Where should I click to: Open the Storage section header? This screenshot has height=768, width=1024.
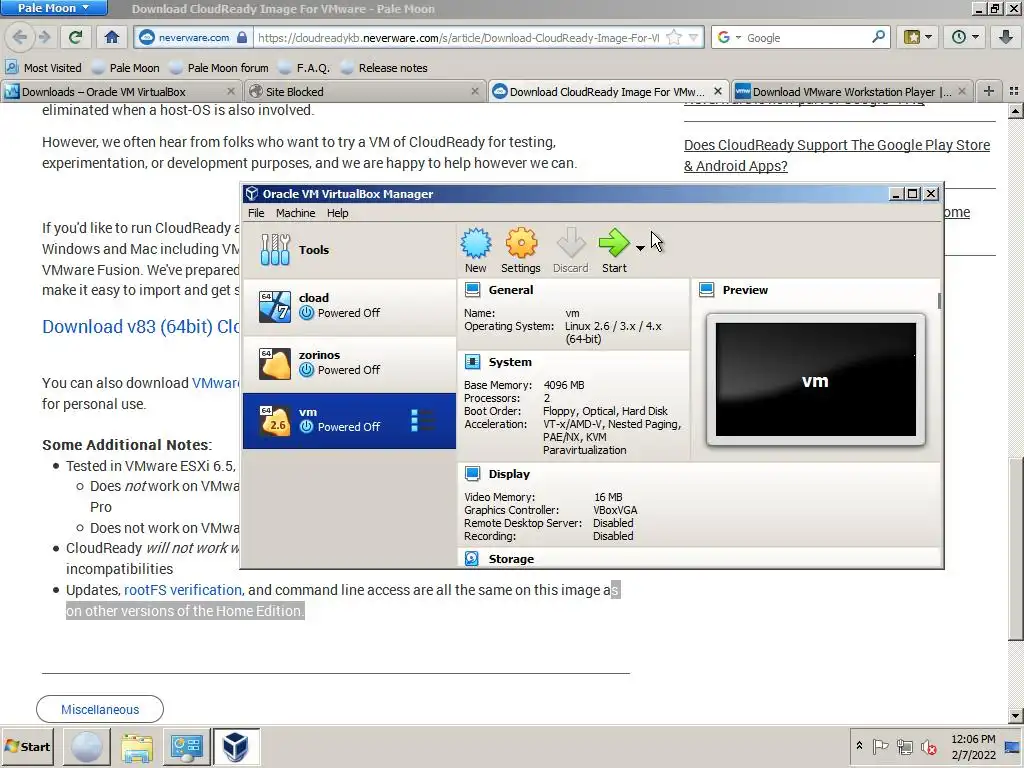(511, 559)
